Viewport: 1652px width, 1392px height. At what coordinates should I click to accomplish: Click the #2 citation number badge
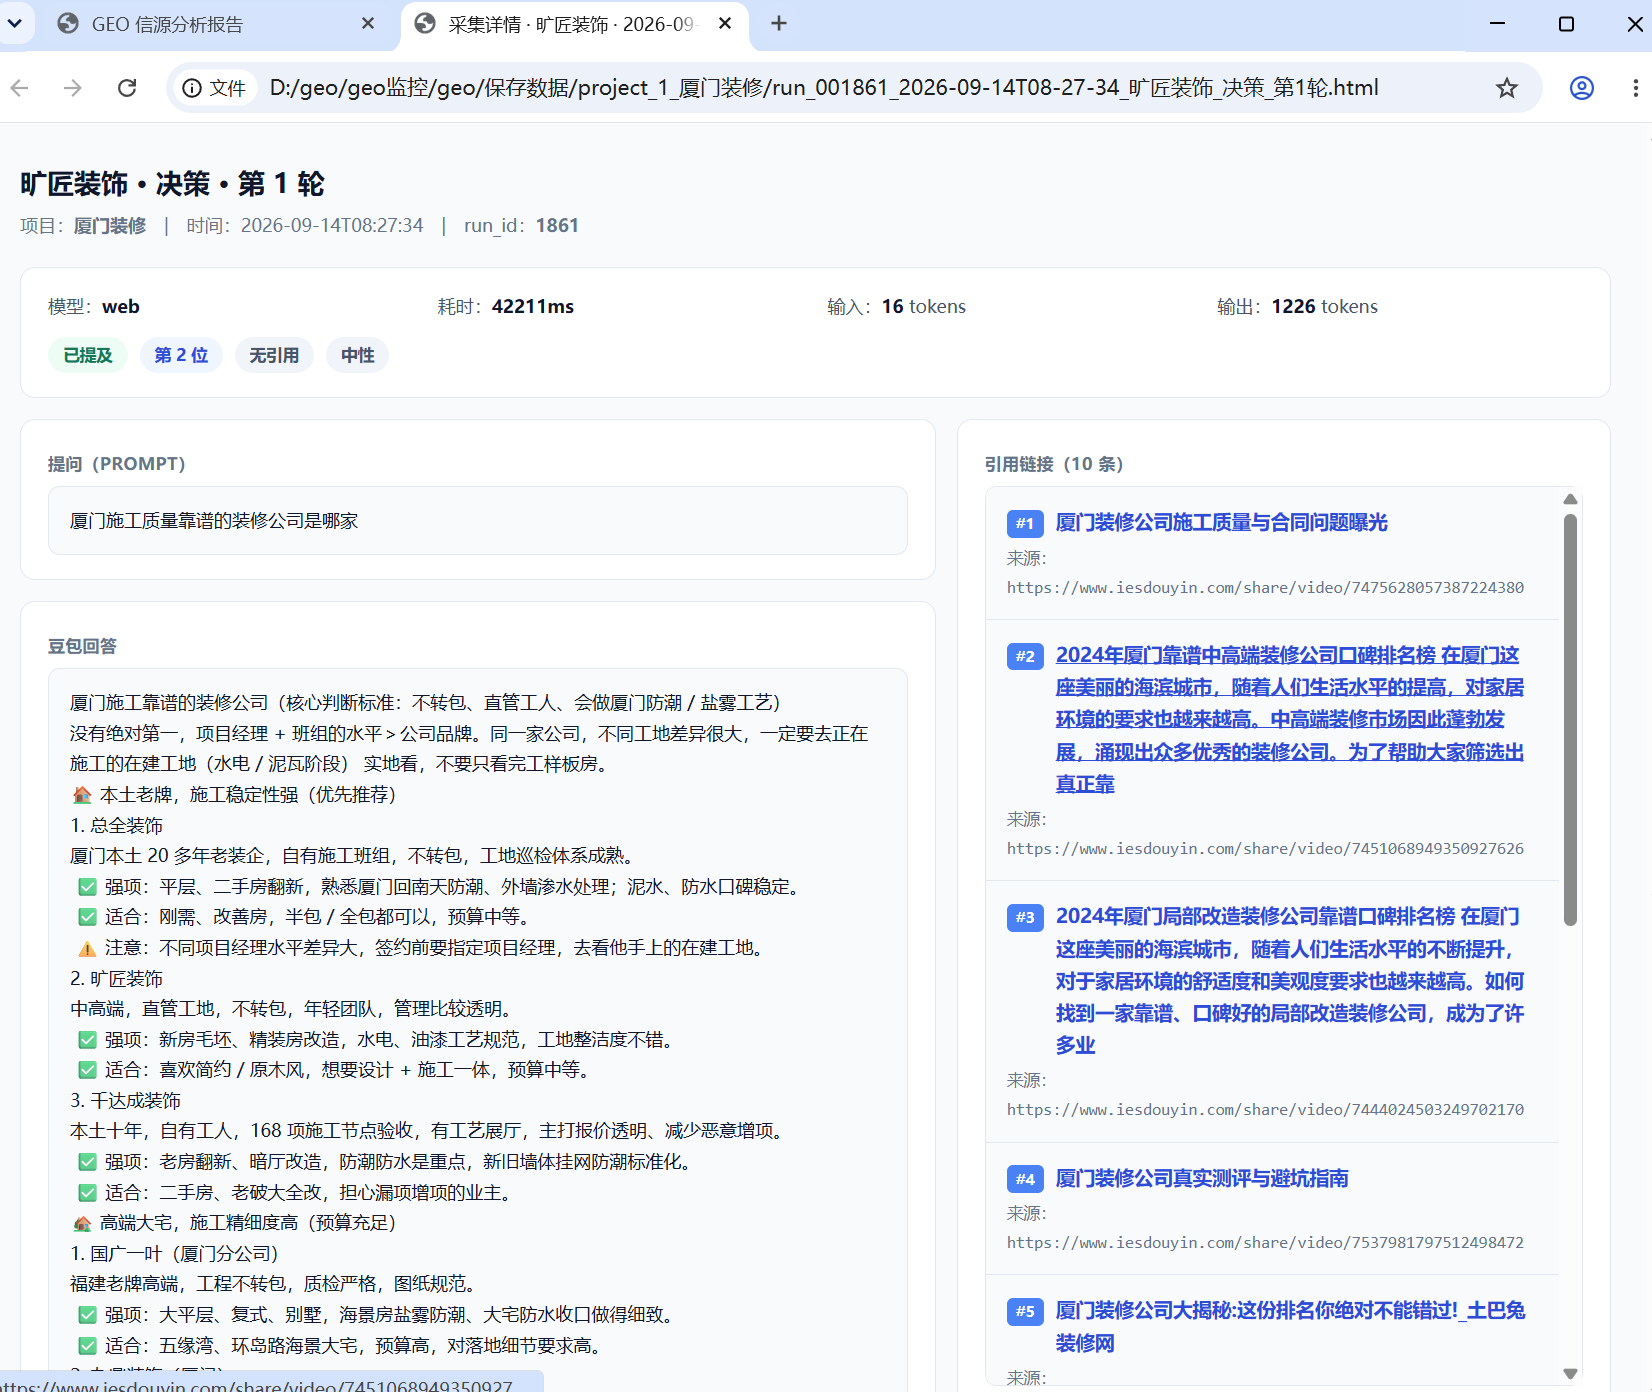[x=1025, y=656]
